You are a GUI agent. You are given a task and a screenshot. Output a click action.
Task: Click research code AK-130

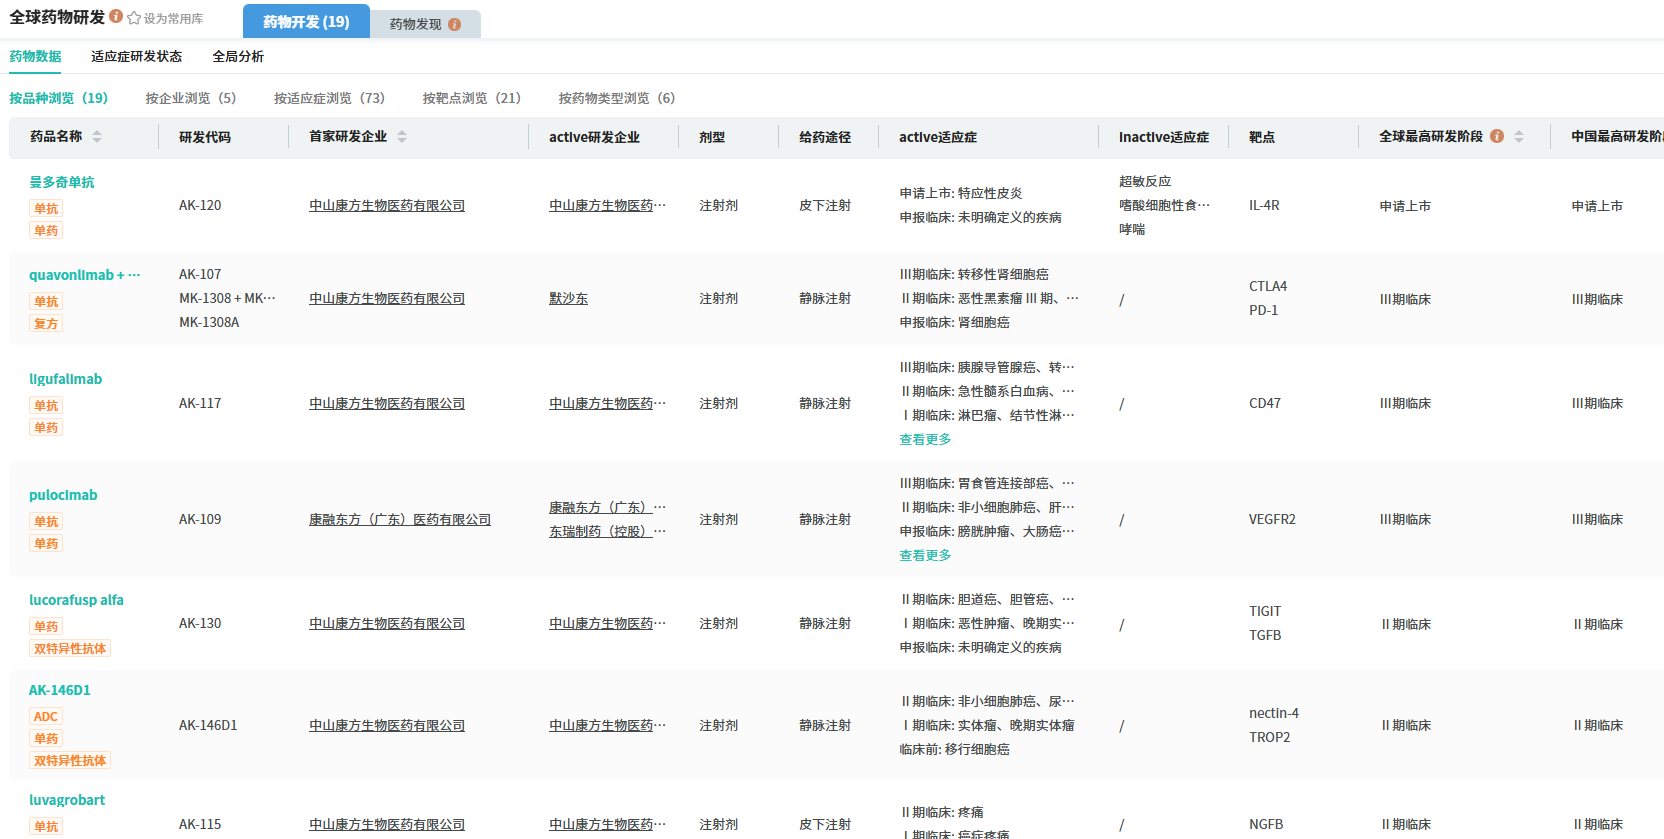point(200,623)
